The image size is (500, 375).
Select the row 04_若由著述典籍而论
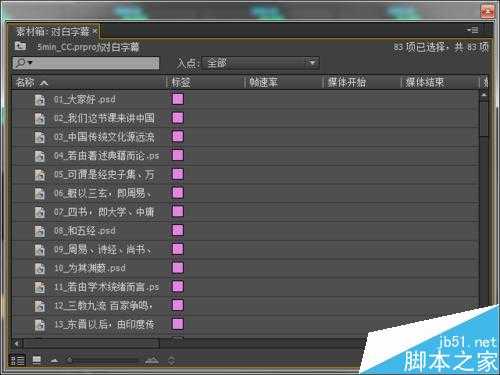tap(245, 156)
